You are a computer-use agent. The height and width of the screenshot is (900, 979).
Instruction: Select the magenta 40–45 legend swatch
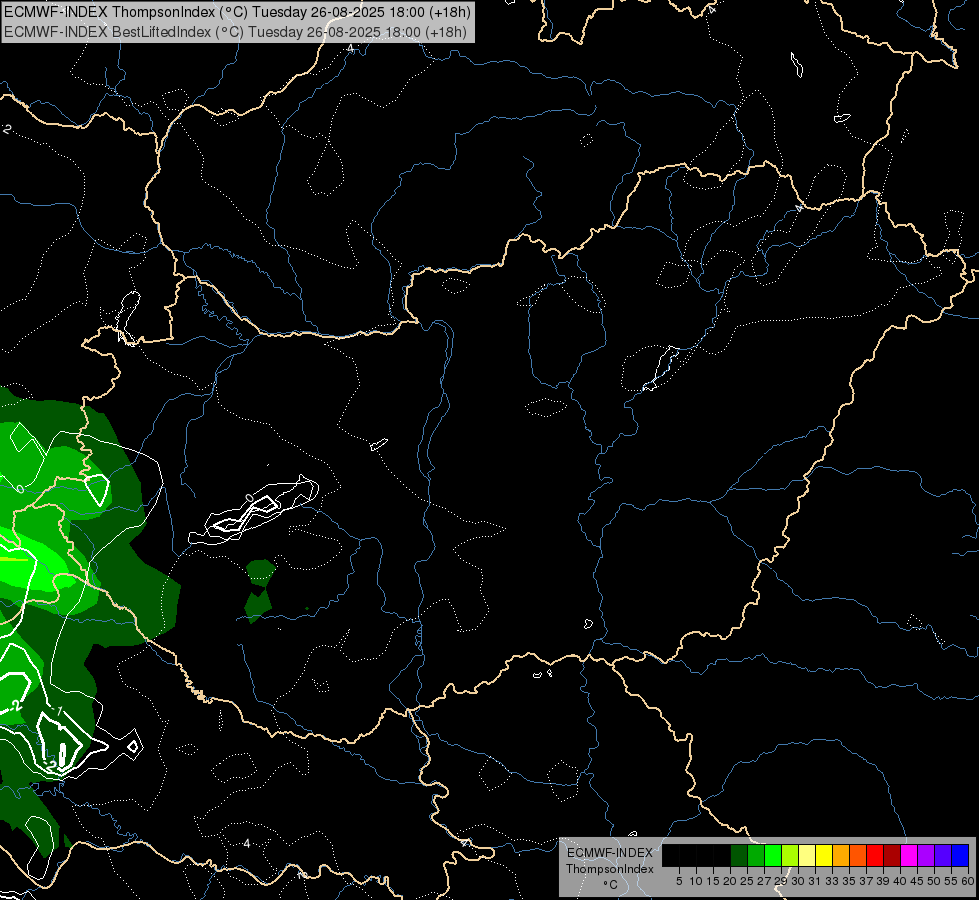909,855
